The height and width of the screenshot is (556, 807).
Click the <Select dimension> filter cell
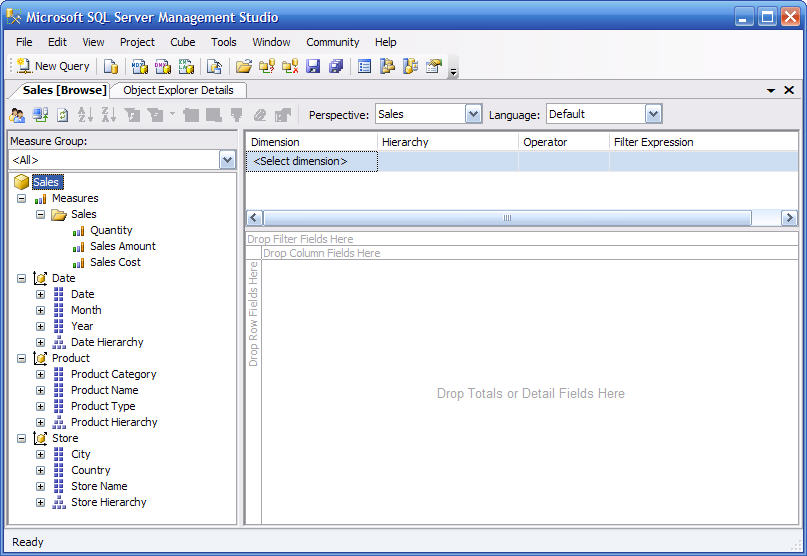coord(312,161)
